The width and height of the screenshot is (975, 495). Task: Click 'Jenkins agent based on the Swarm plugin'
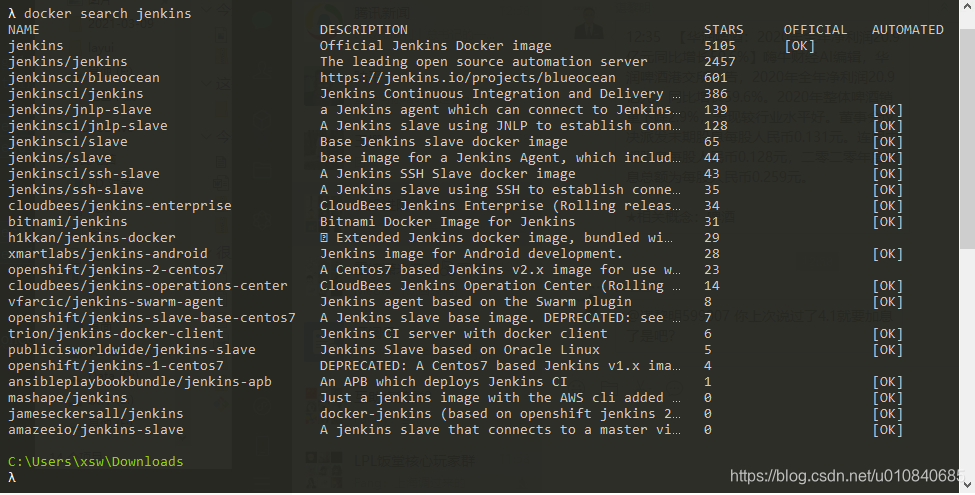click(476, 302)
